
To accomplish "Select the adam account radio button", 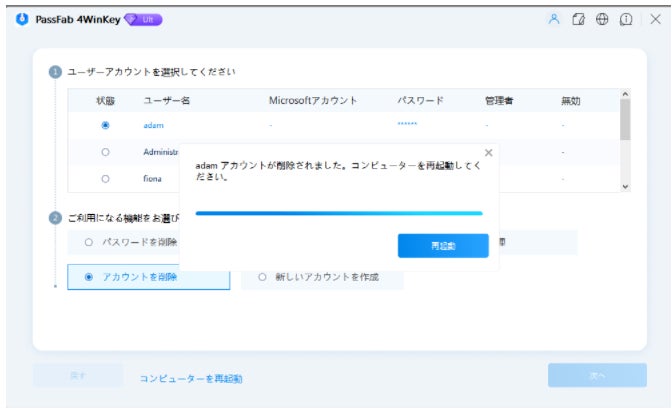I will tap(105, 125).
